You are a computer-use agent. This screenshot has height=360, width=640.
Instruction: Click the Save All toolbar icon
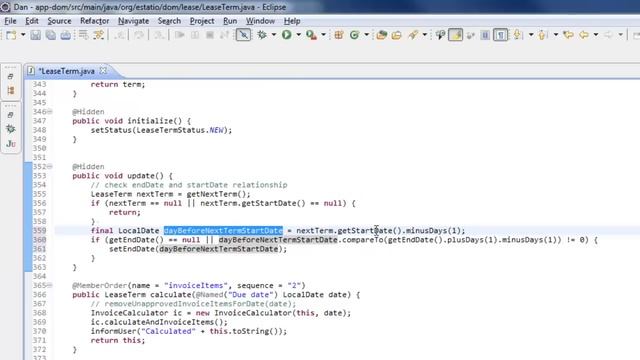coord(51,35)
